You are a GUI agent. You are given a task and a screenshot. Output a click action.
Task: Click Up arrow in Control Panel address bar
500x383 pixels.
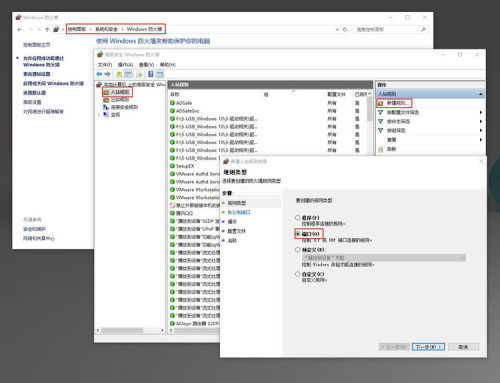[x=47, y=30]
